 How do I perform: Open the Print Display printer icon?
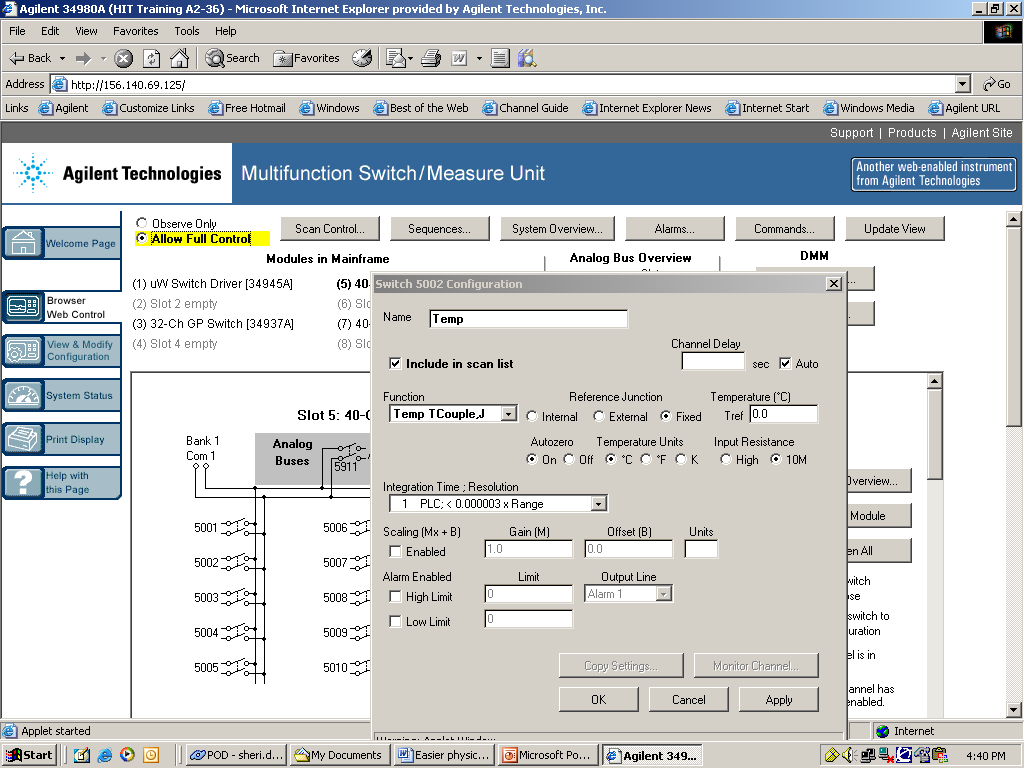coord(24,439)
